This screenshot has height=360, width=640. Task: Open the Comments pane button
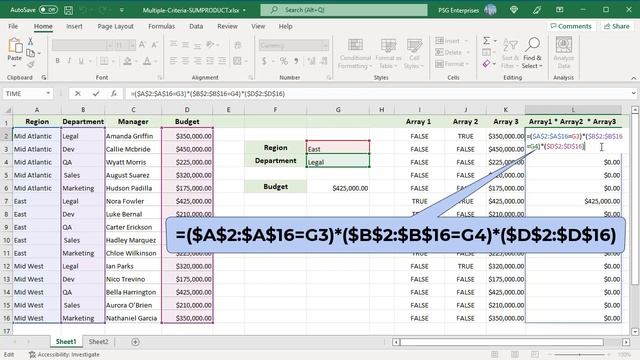pos(571,26)
